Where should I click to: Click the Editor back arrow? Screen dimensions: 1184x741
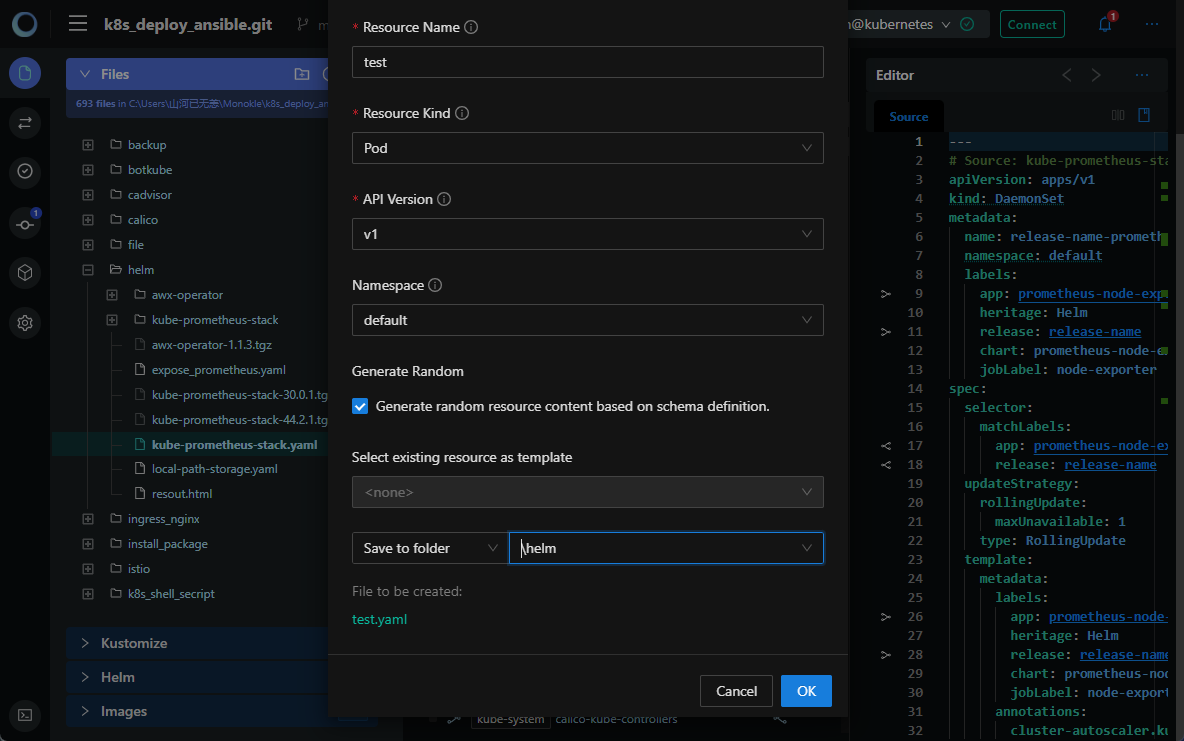pyautogui.click(x=1067, y=75)
